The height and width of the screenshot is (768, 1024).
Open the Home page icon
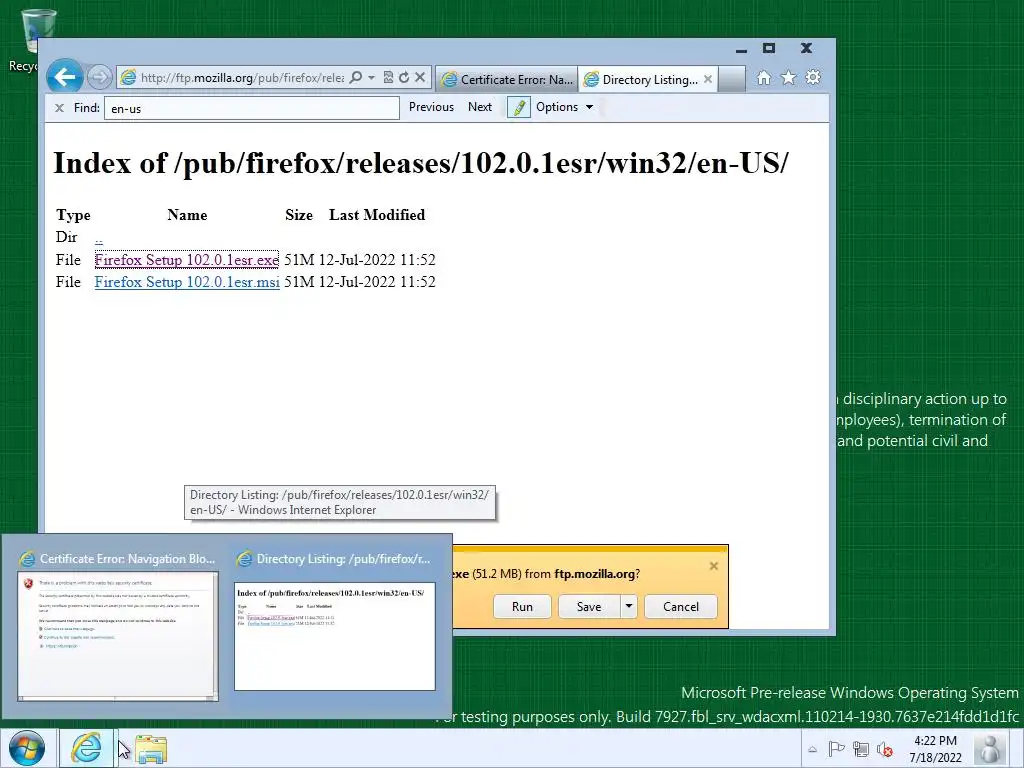[763, 78]
